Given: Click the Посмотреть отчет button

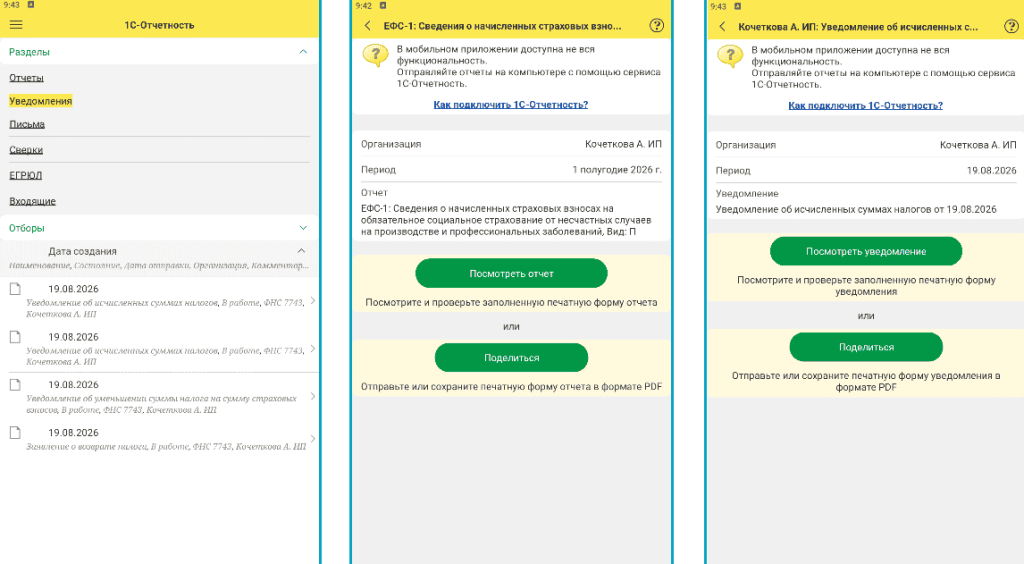Looking at the screenshot, I should 511,273.
